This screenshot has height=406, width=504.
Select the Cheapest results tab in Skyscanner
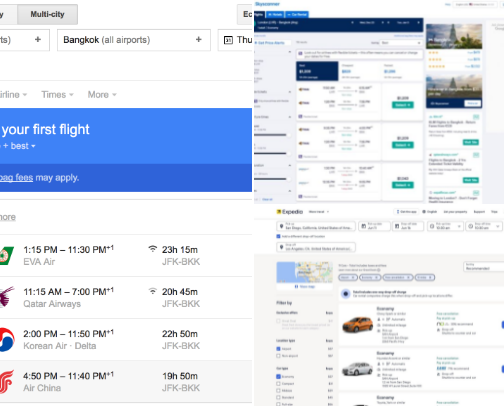click(359, 71)
